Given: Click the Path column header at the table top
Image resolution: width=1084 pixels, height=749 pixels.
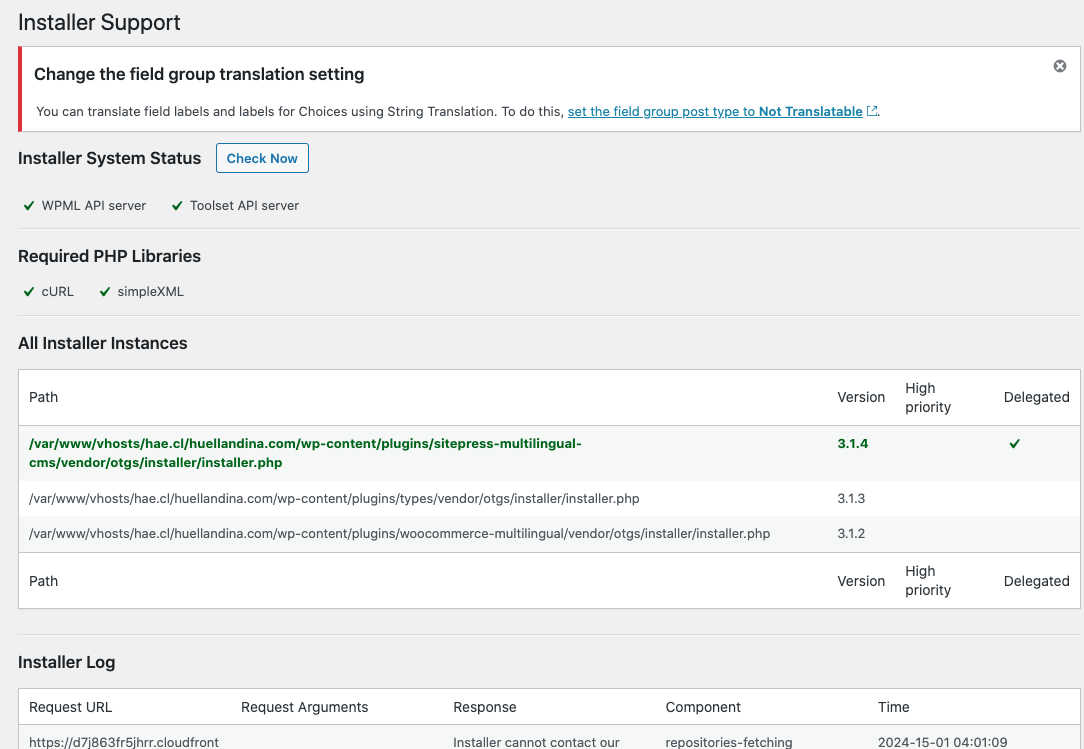Looking at the screenshot, I should [44, 397].
